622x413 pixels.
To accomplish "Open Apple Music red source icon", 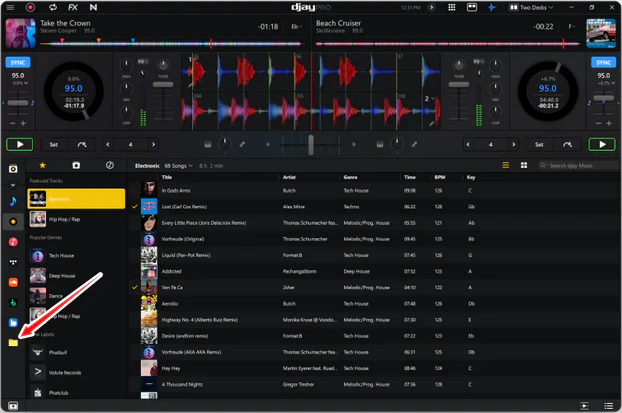I will click(x=13, y=242).
